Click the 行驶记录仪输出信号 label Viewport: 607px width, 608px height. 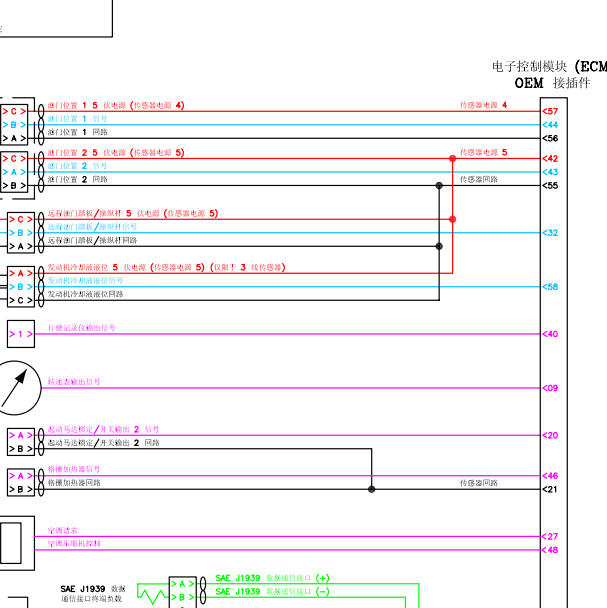81,328
